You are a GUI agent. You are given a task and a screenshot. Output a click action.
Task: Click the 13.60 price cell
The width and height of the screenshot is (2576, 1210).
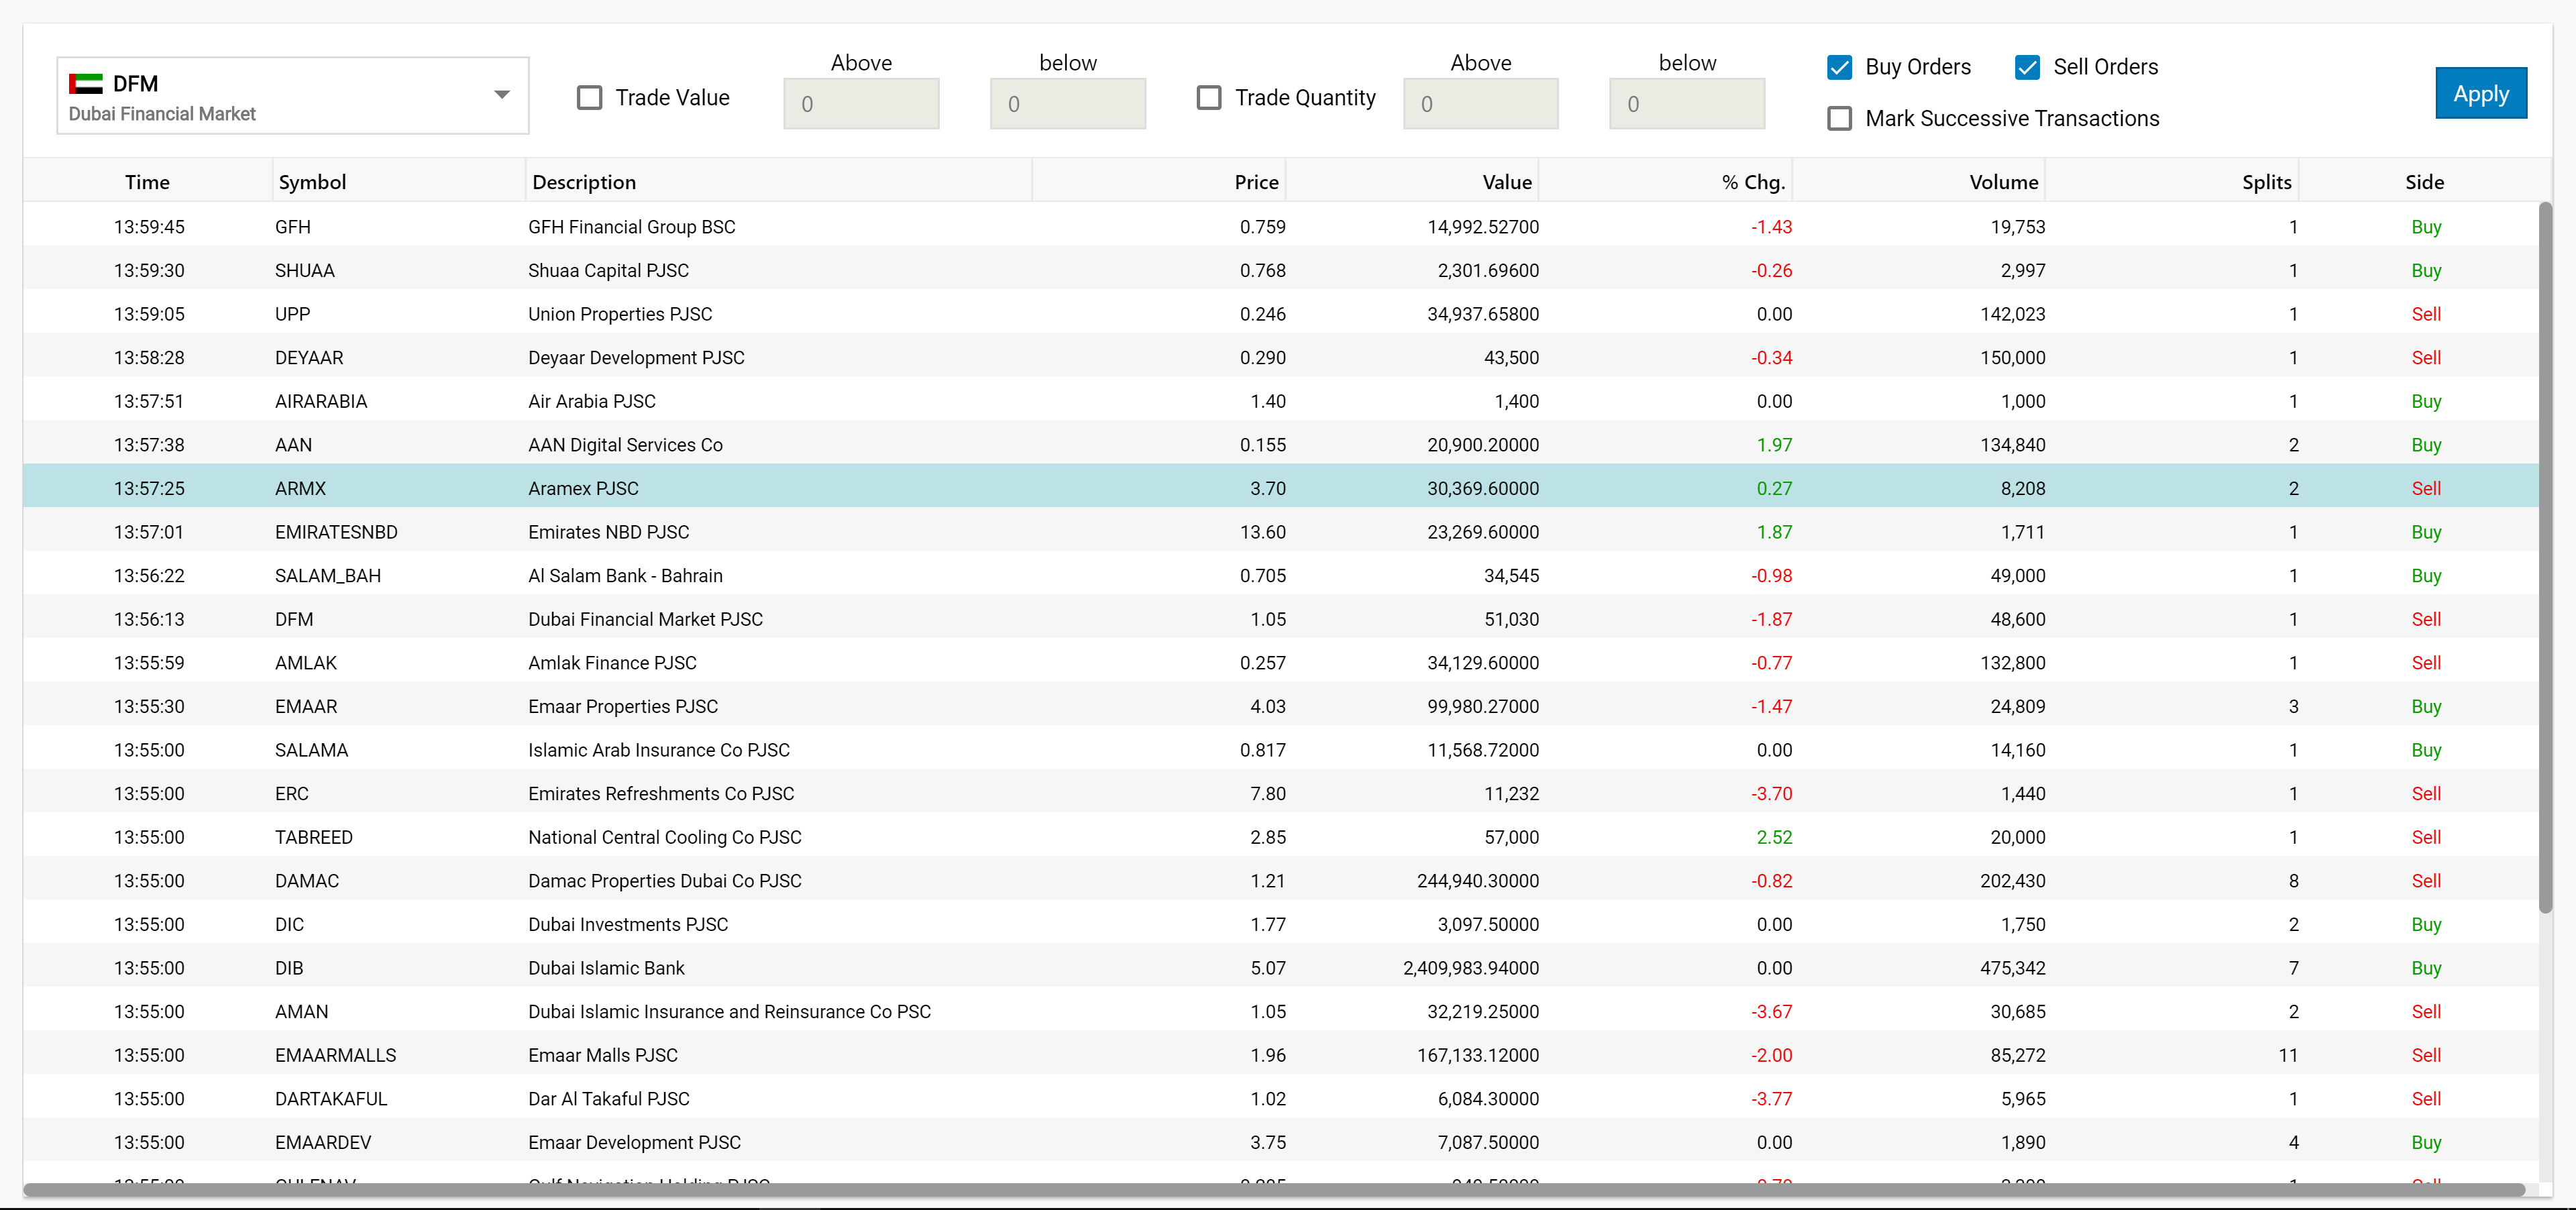(x=1263, y=532)
